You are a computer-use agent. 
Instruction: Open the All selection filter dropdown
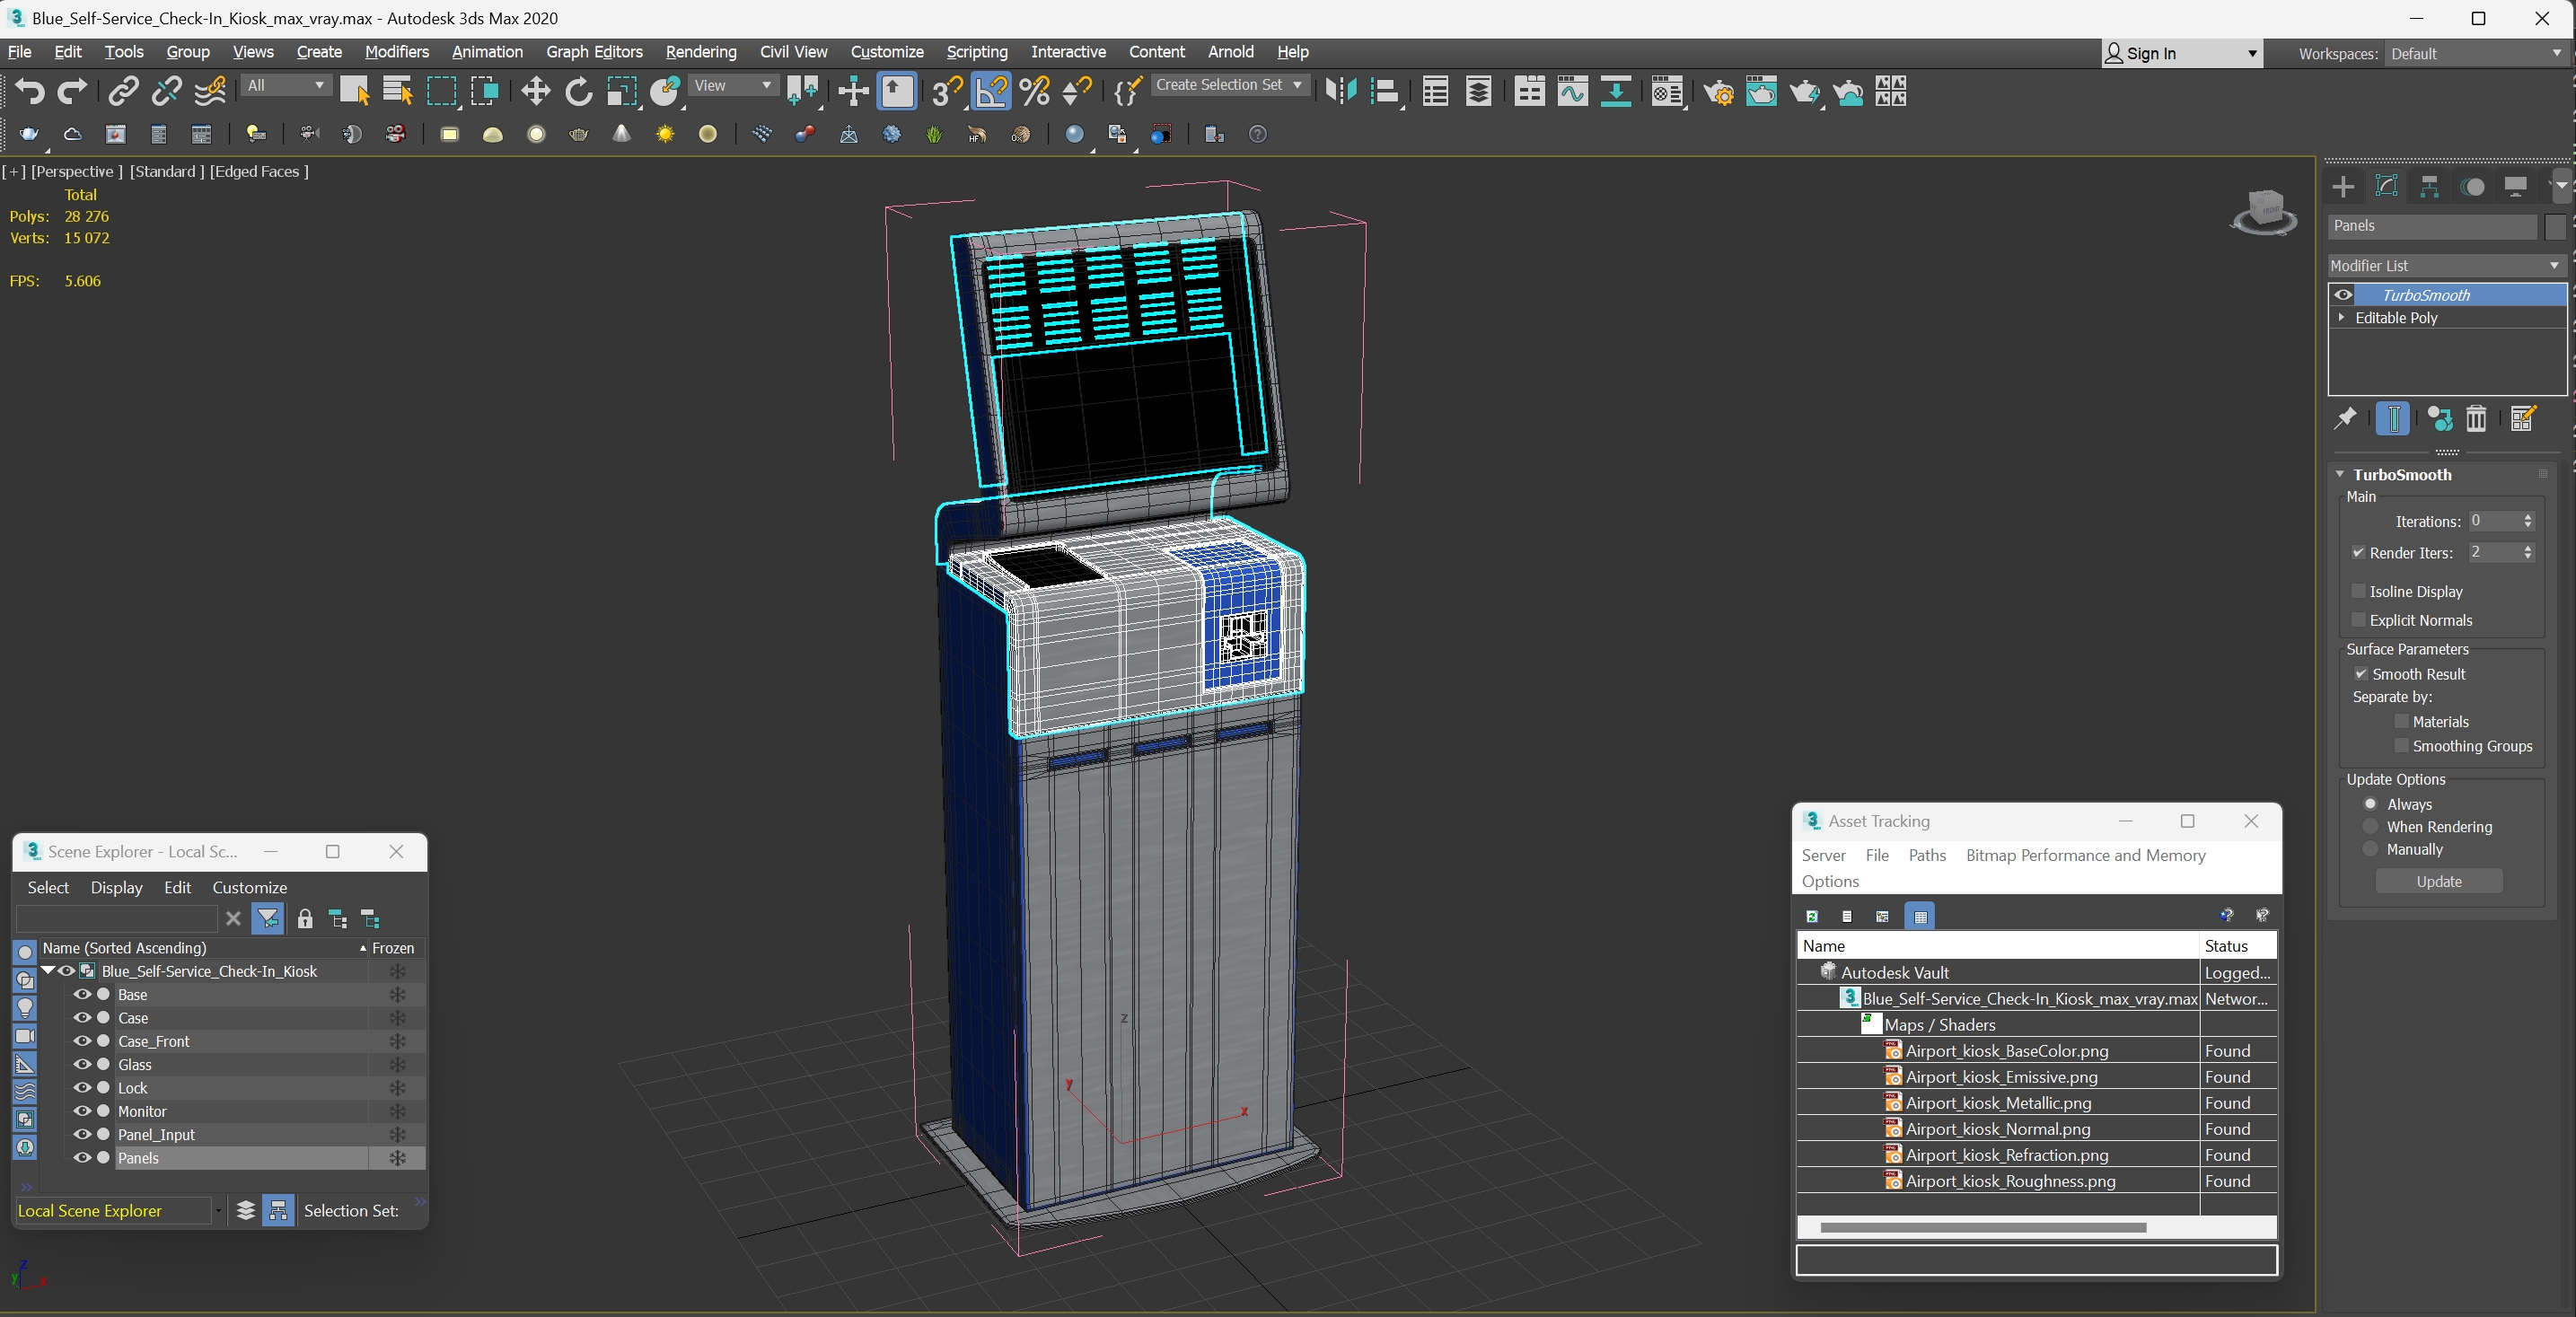click(286, 86)
